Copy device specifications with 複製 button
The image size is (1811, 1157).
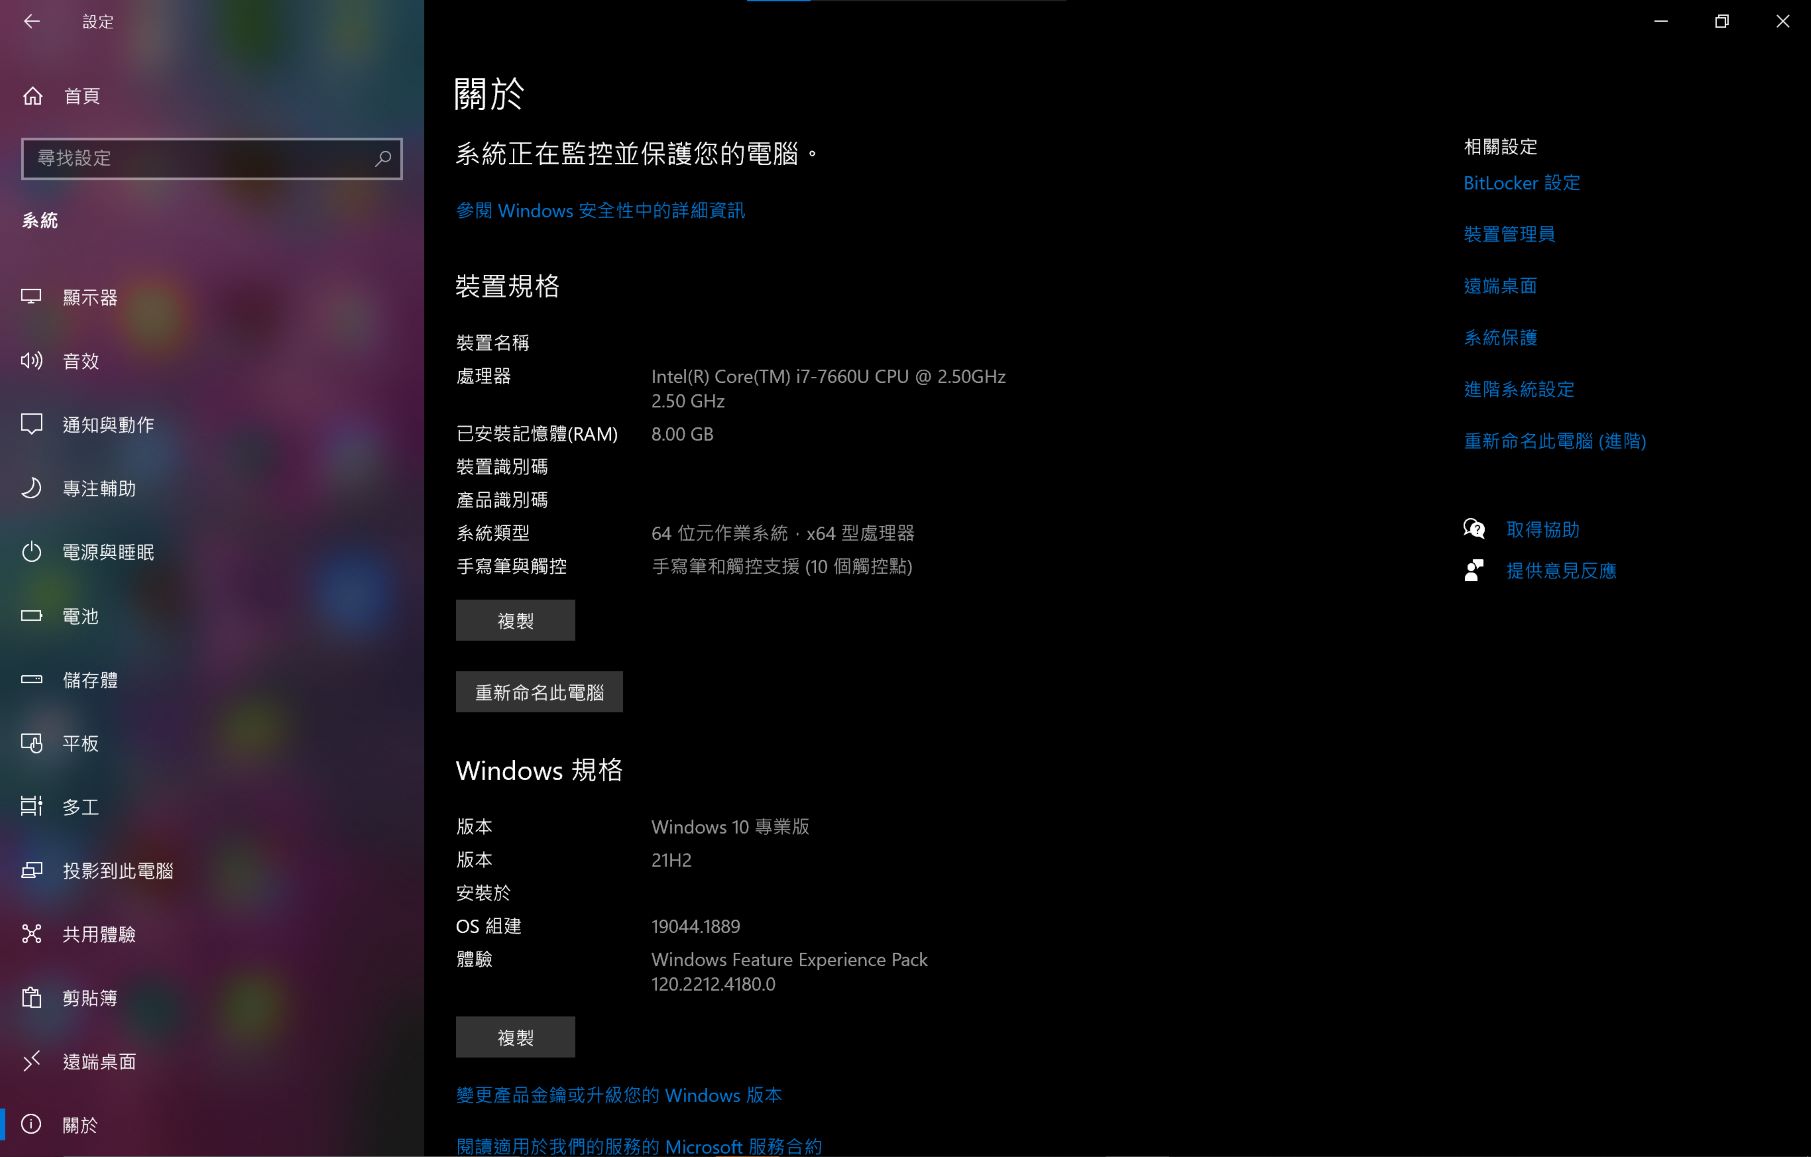click(x=515, y=620)
